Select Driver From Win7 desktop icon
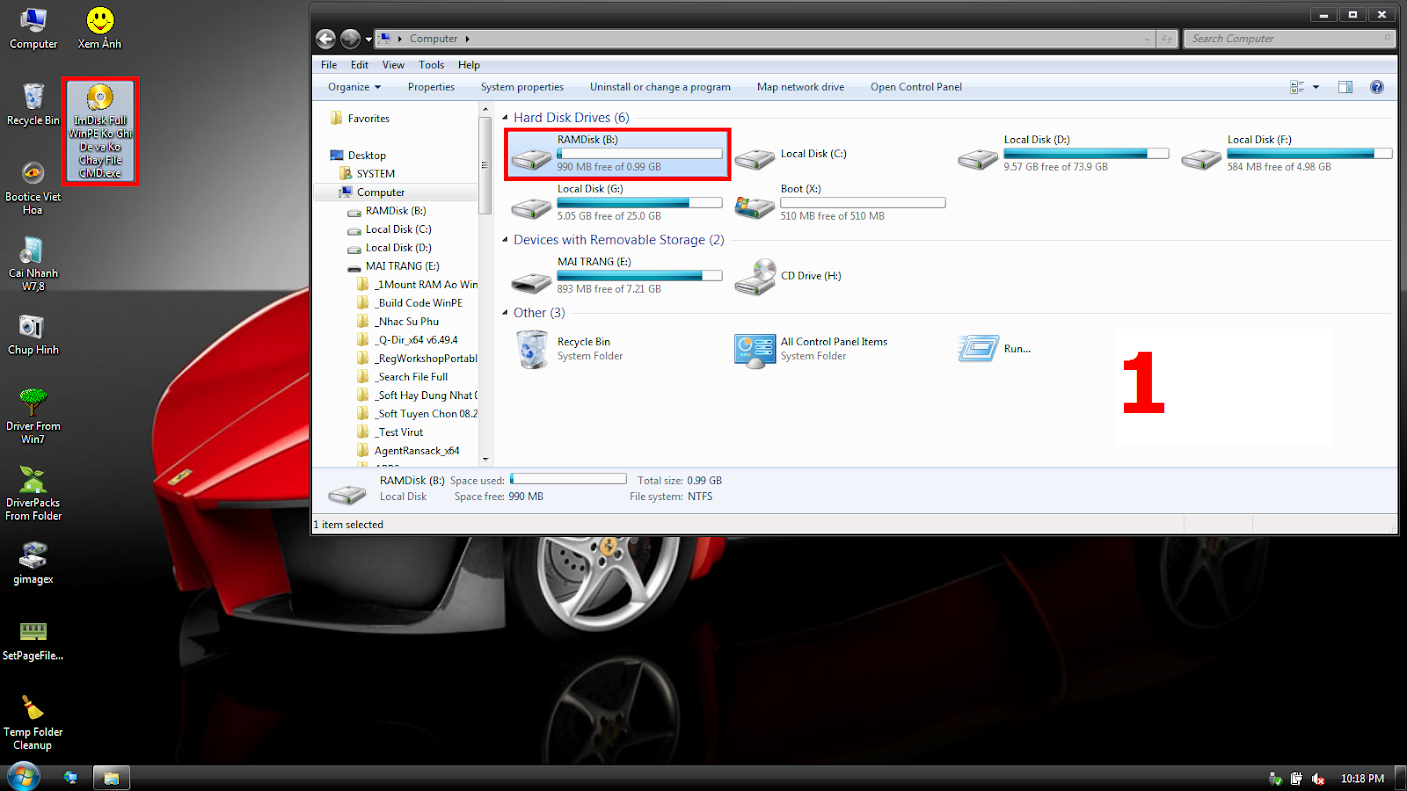Image resolution: width=1407 pixels, height=791 pixels. (33, 417)
